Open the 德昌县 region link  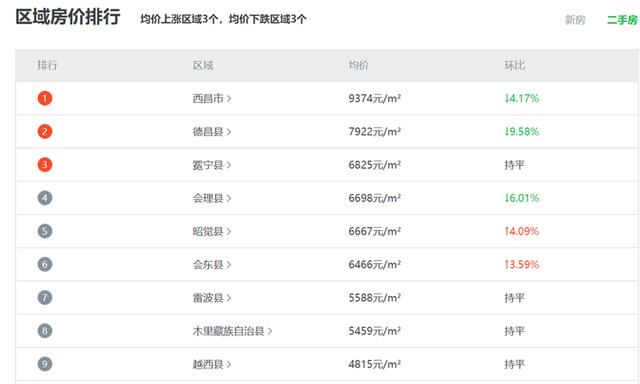coord(212,132)
